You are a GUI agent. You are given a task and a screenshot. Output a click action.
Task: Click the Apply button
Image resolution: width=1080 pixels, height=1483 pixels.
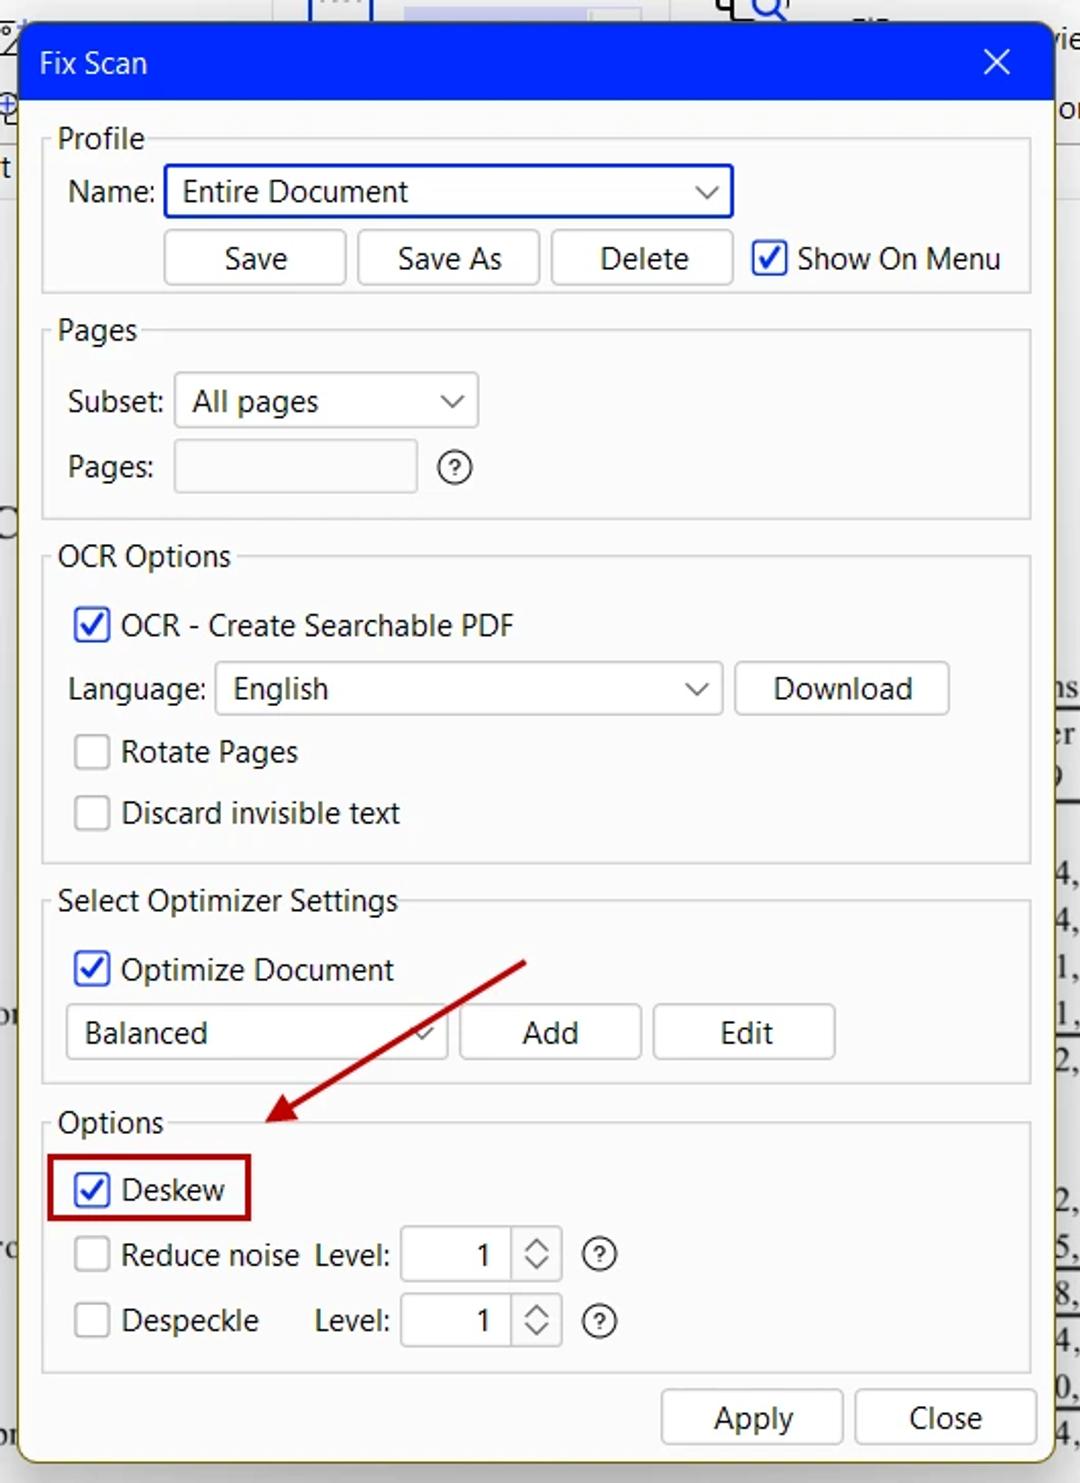tap(752, 1417)
